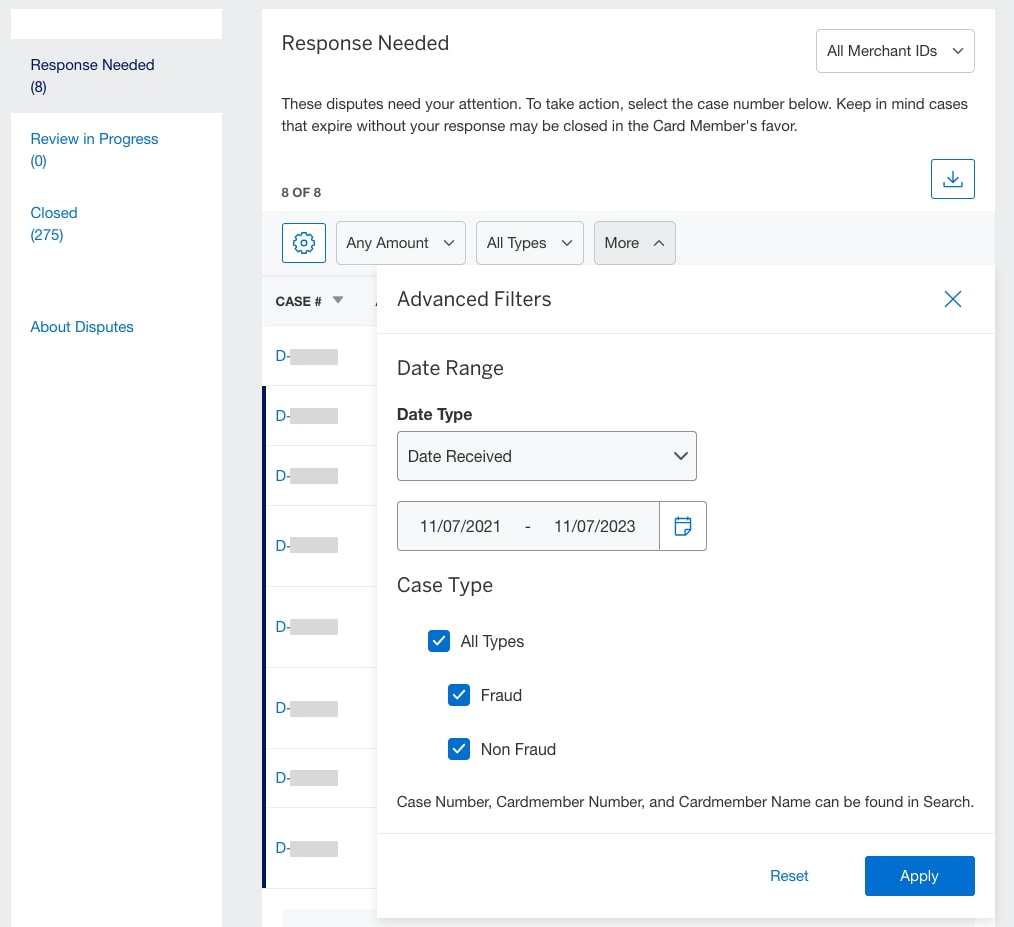Click the Apply button

click(x=919, y=875)
